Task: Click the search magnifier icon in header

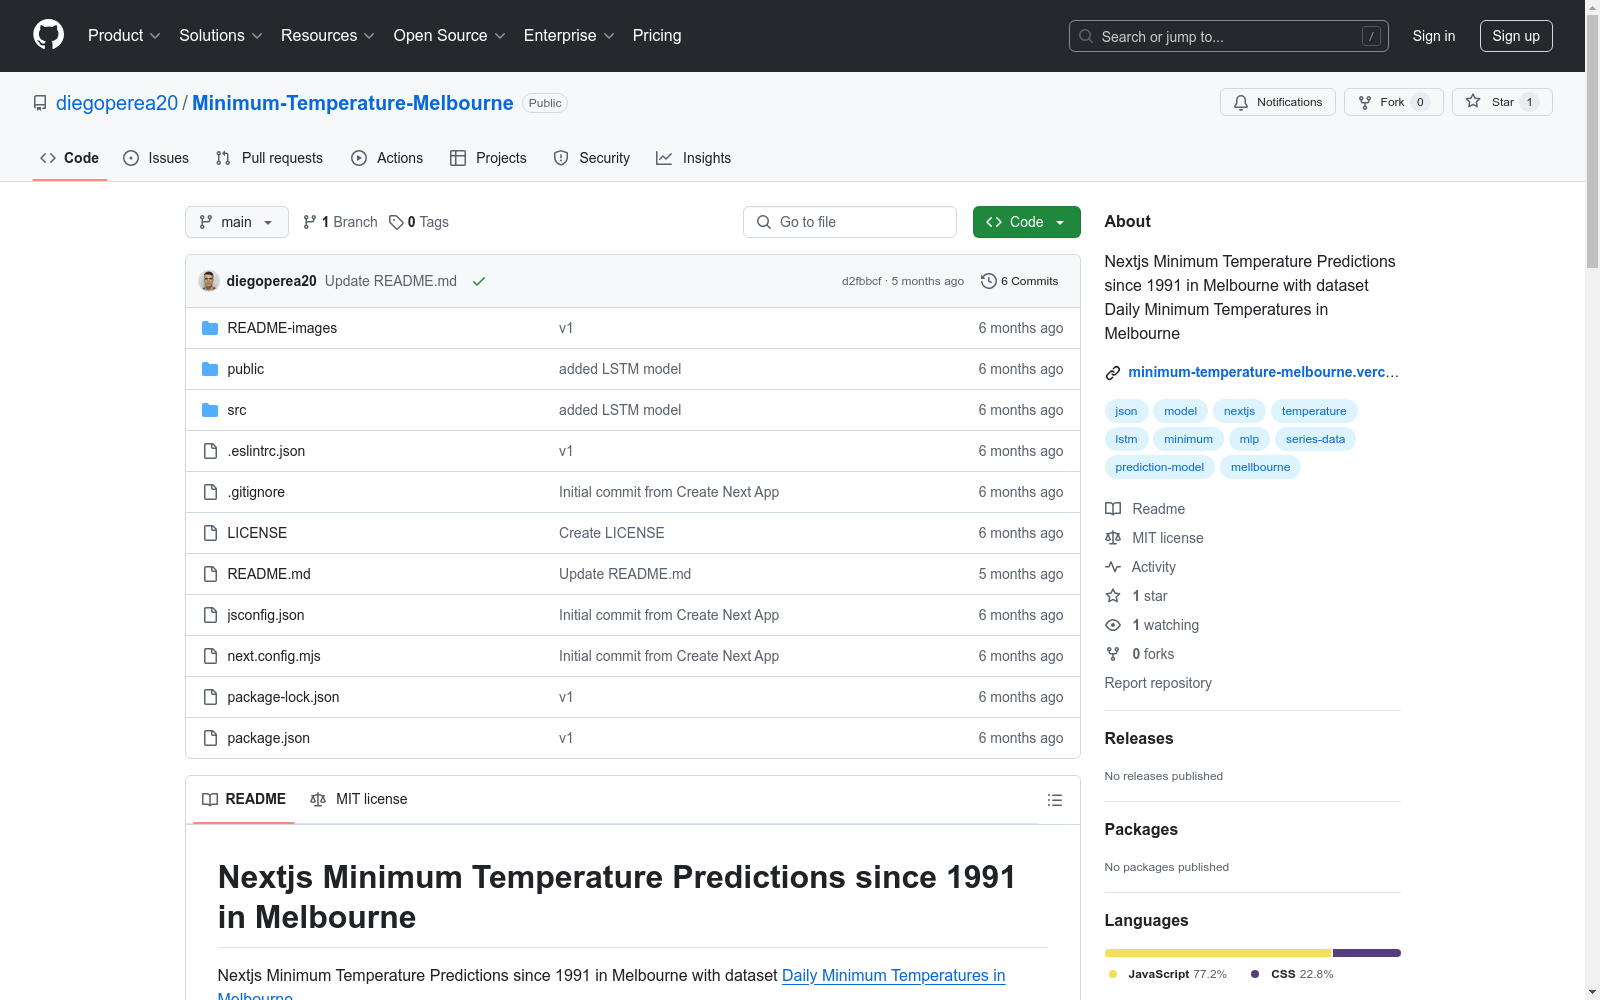Action: [1086, 36]
